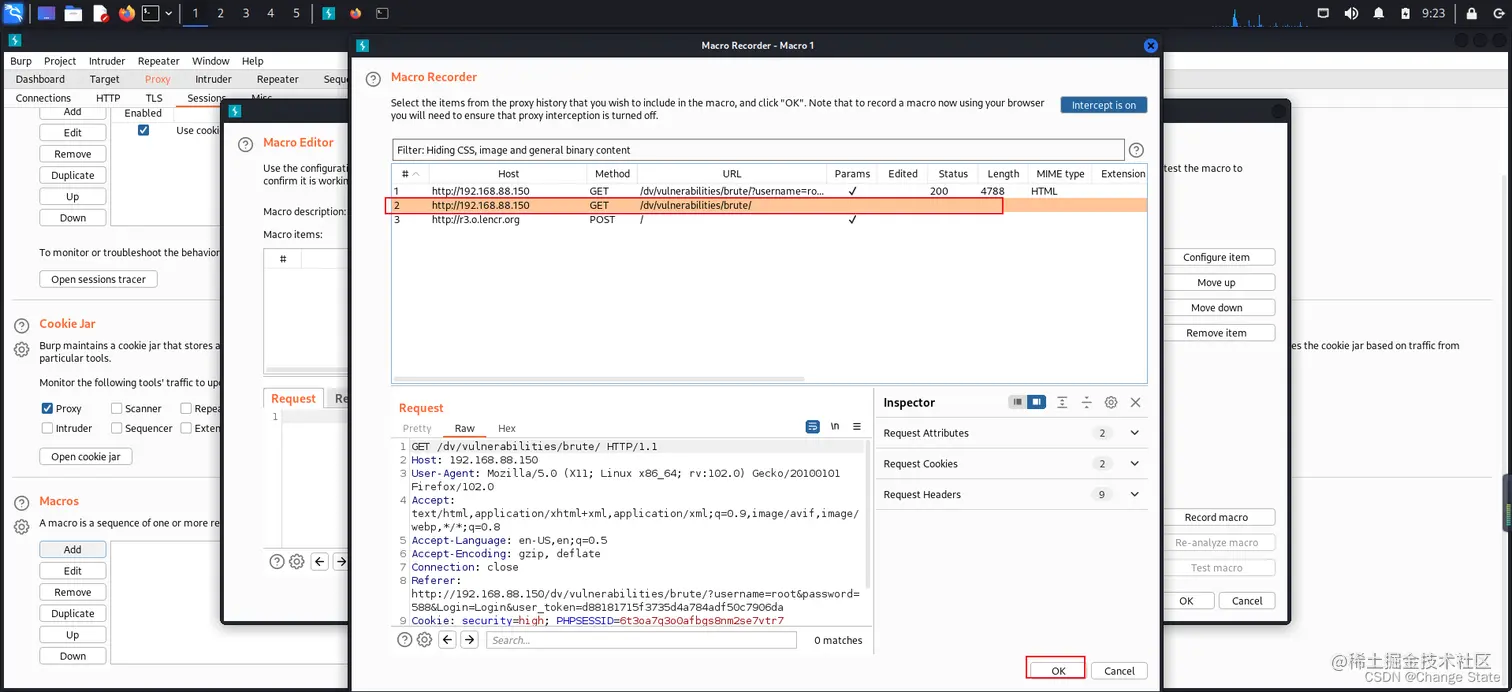Click the lock screen icon in panel

1472,13
